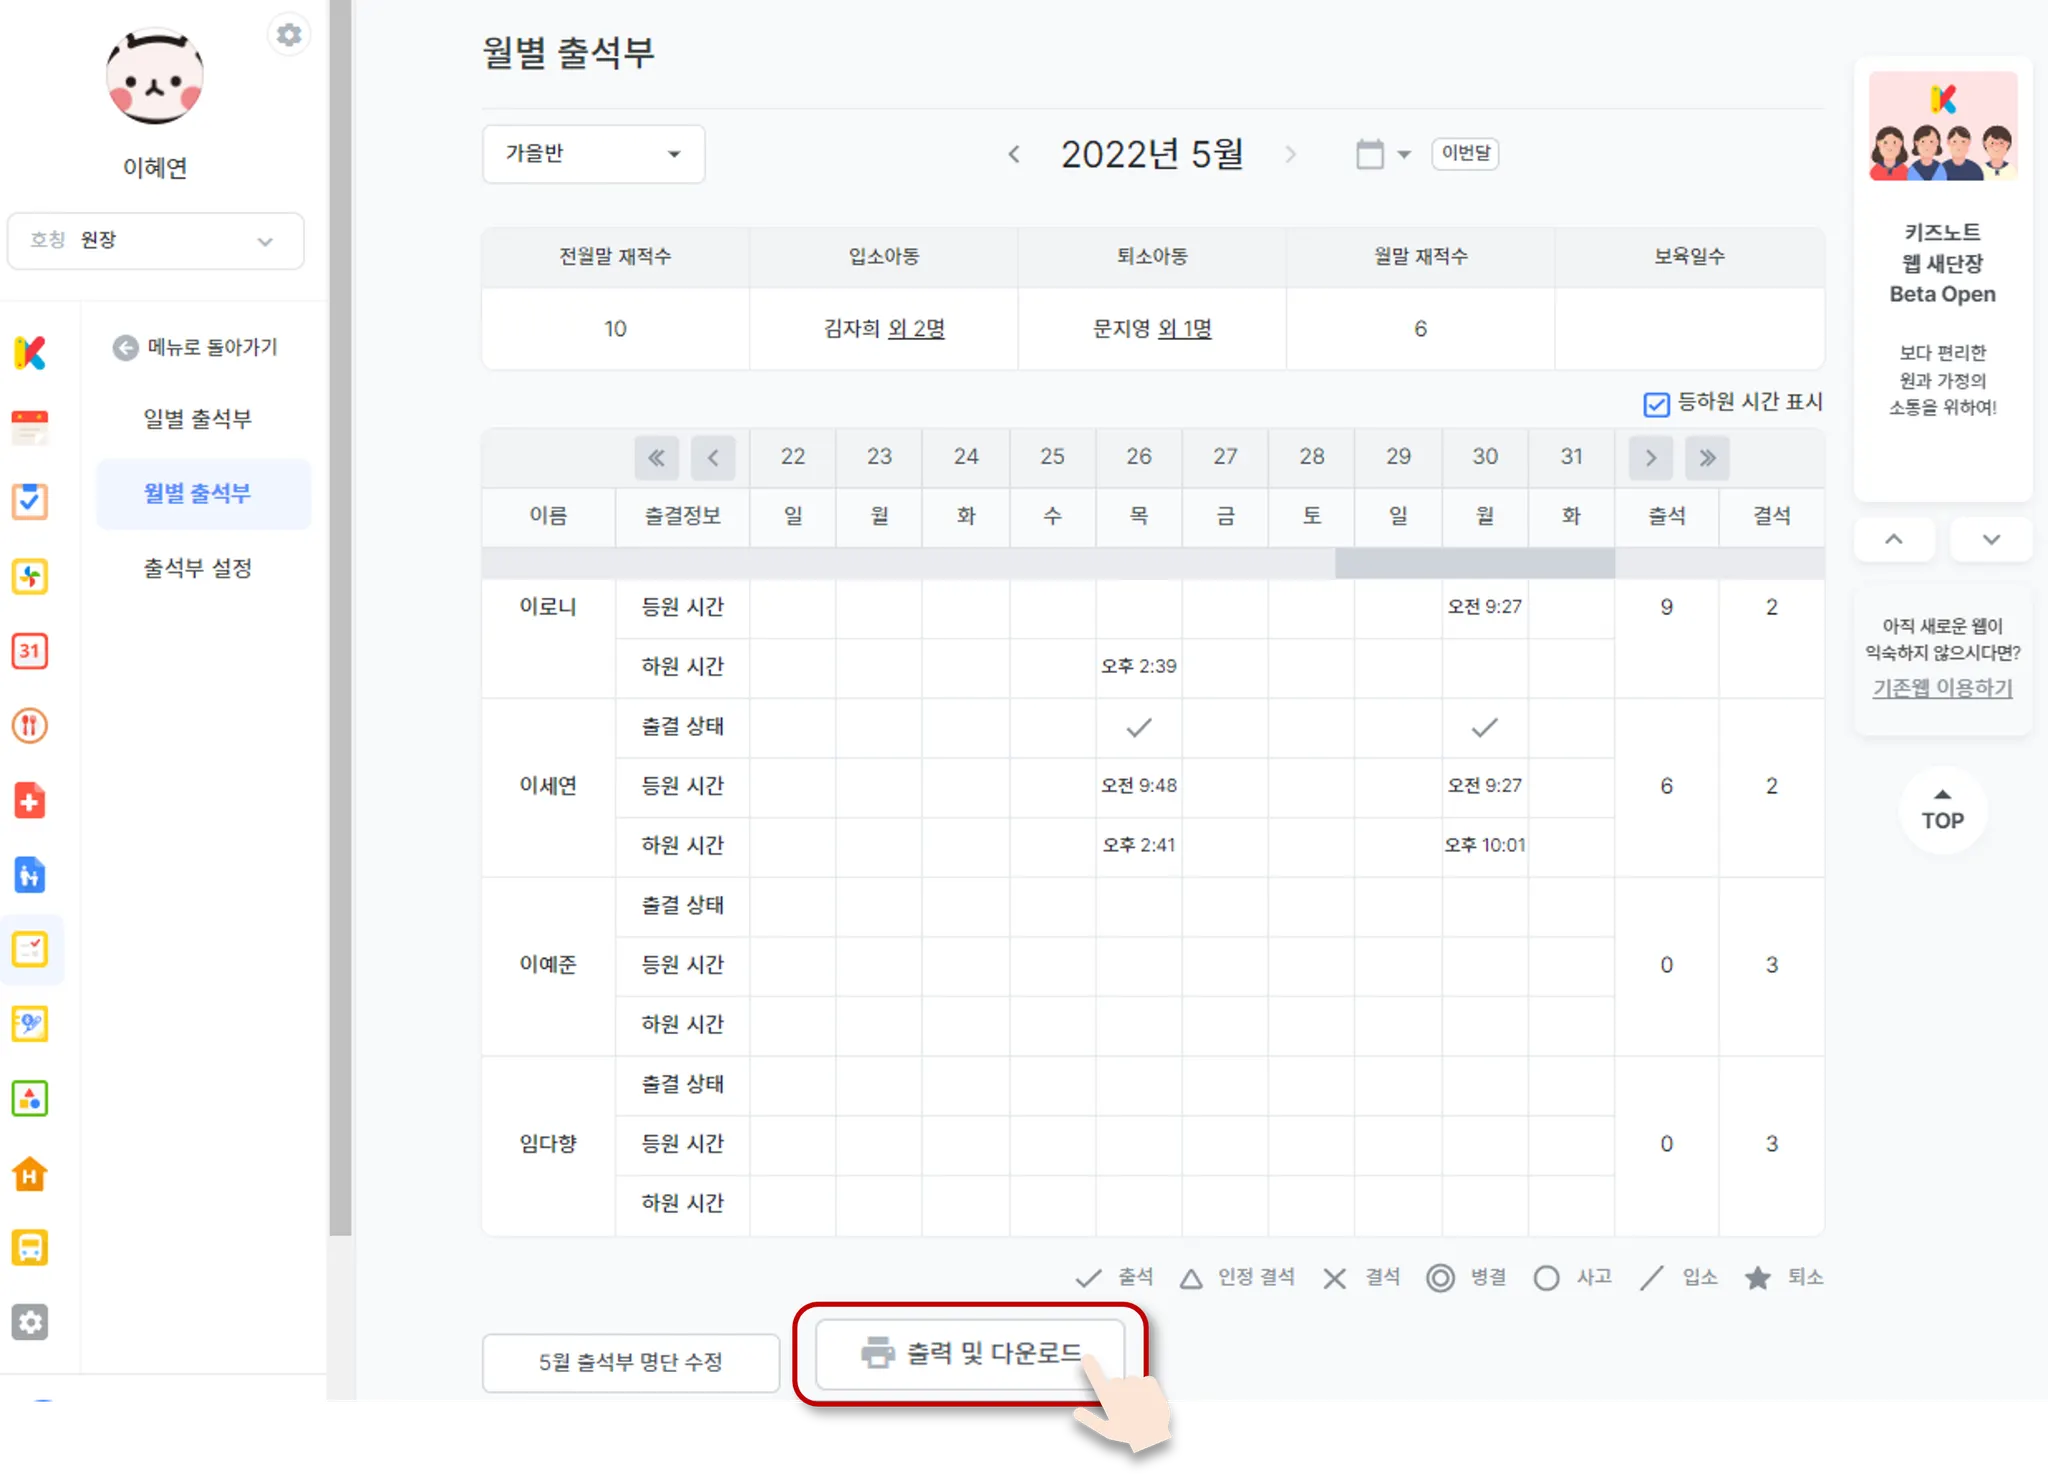Select 출석부 설정 menu item
This screenshot has width=2048, height=1477.
pos(197,568)
